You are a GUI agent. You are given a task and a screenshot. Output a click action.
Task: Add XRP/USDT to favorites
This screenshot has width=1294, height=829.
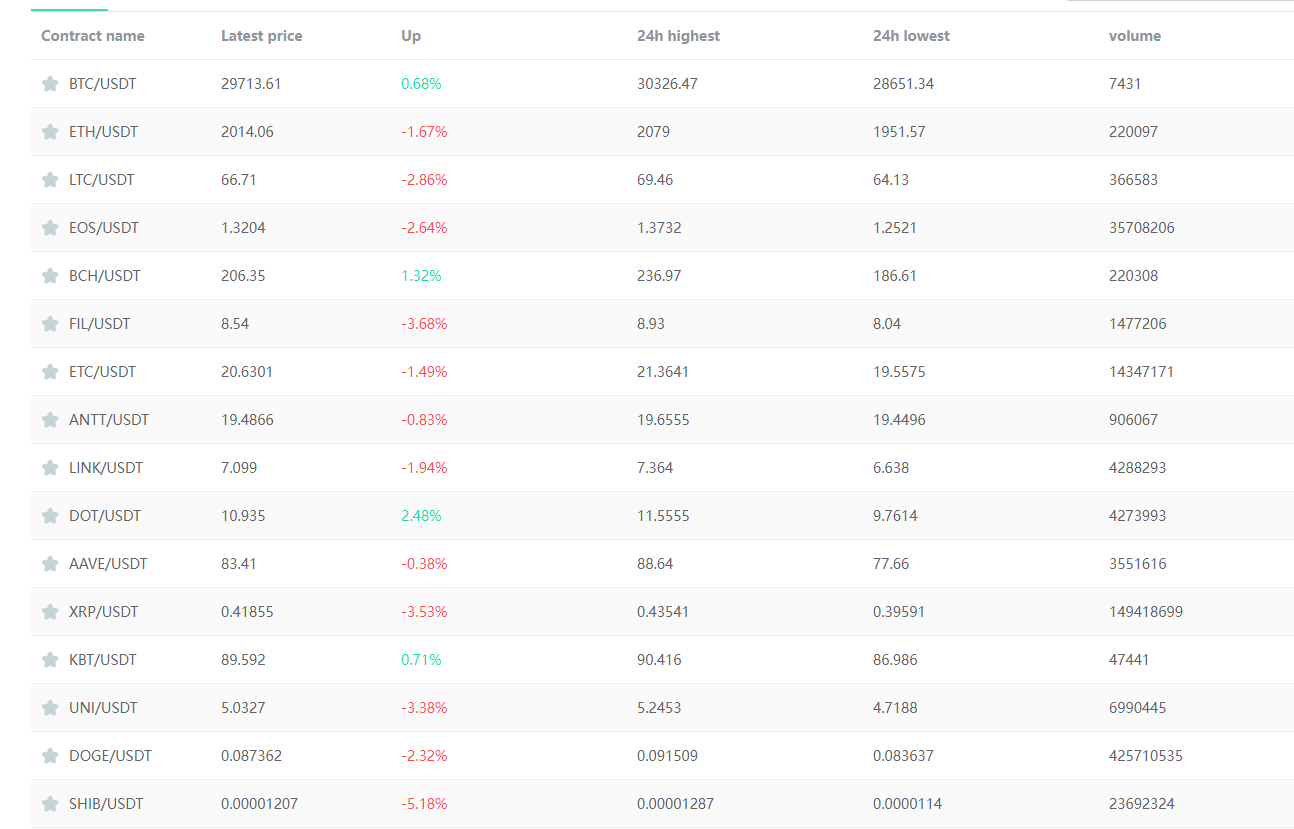click(50, 612)
